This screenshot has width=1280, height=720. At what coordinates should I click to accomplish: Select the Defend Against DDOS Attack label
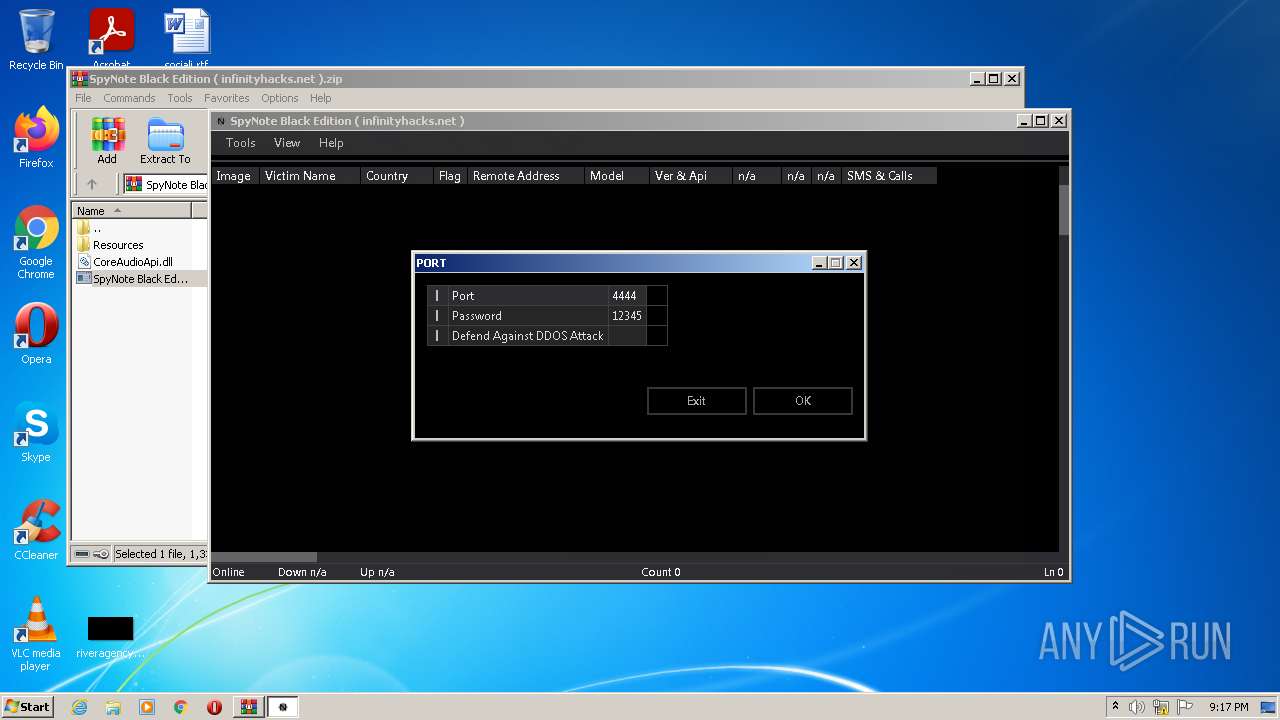point(527,336)
